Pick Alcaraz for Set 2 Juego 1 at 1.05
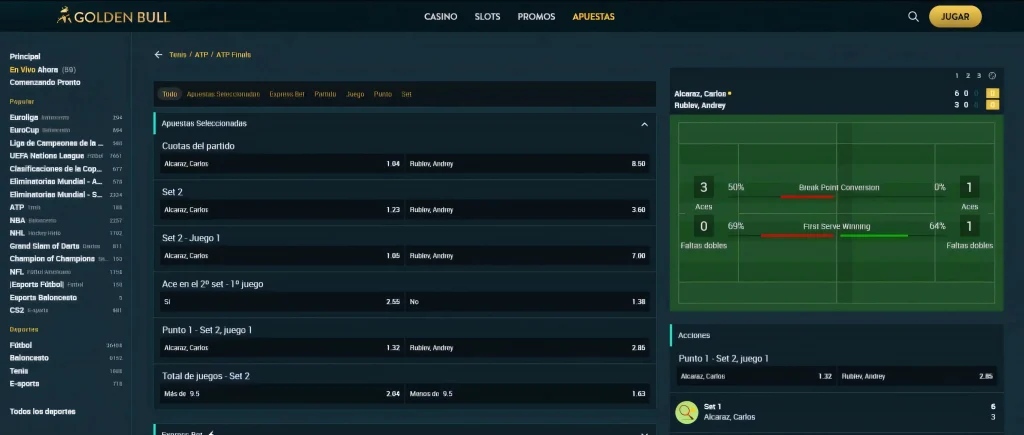This screenshot has height=435, width=1024. pos(281,256)
